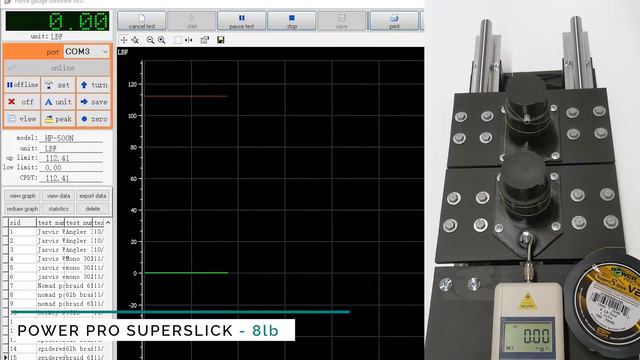The width and height of the screenshot is (640, 360).
Task: Select row 4 Jarvis Mono 30 entry
Action: pyautogui.click(x=56, y=258)
